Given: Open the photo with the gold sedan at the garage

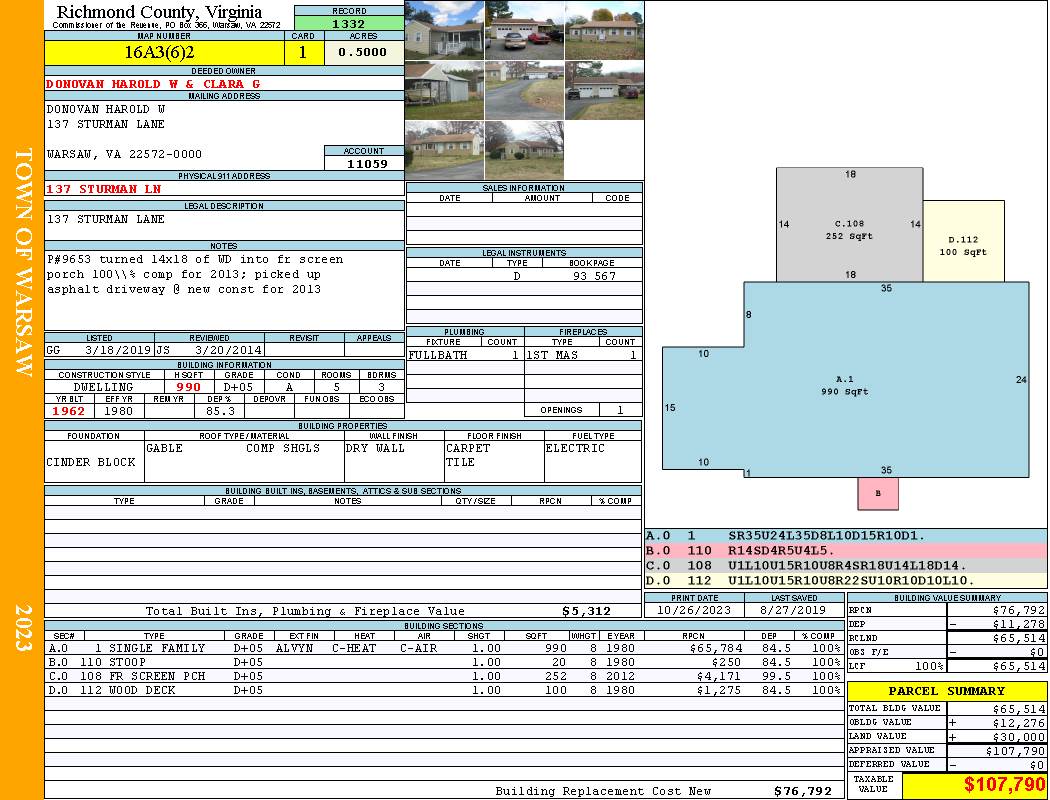Looking at the screenshot, I should [524, 30].
